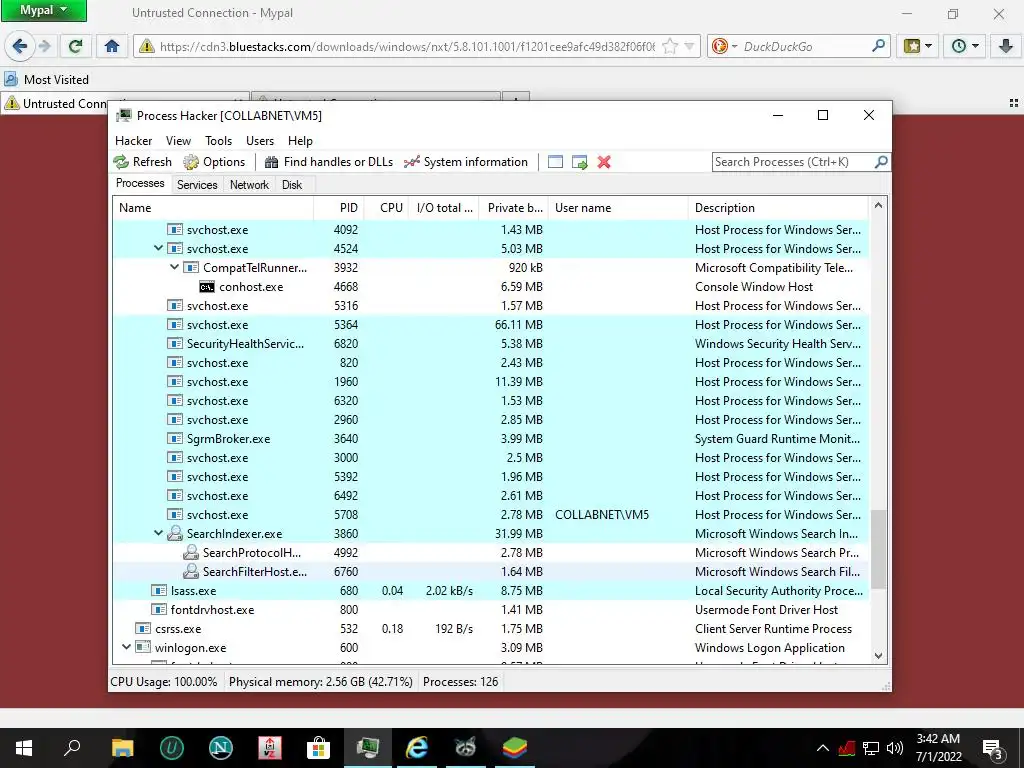Switch to the Disk tab

292,185
